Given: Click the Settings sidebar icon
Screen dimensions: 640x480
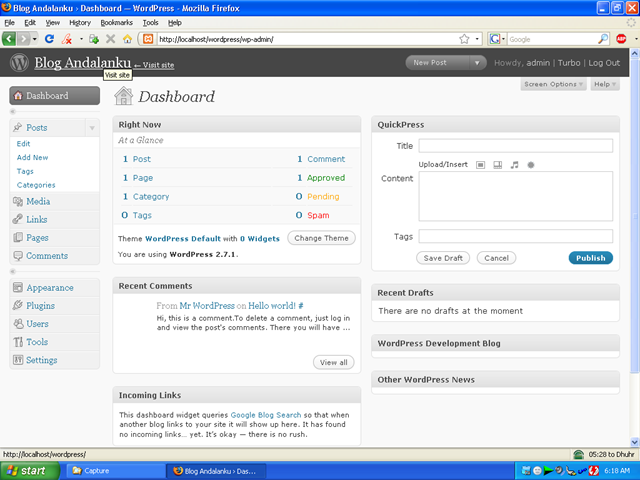Looking at the screenshot, I should (x=18, y=360).
